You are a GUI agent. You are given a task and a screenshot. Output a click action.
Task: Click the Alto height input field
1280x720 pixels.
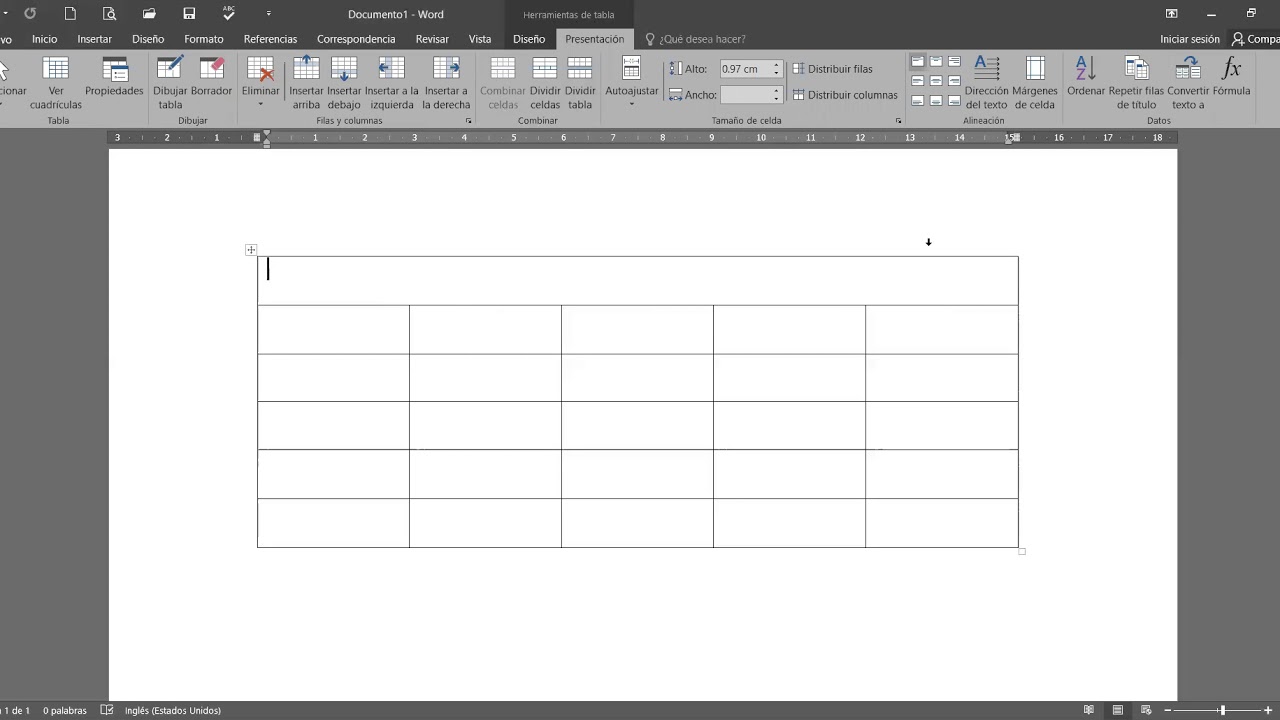pyautogui.click(x=744, y=69)
